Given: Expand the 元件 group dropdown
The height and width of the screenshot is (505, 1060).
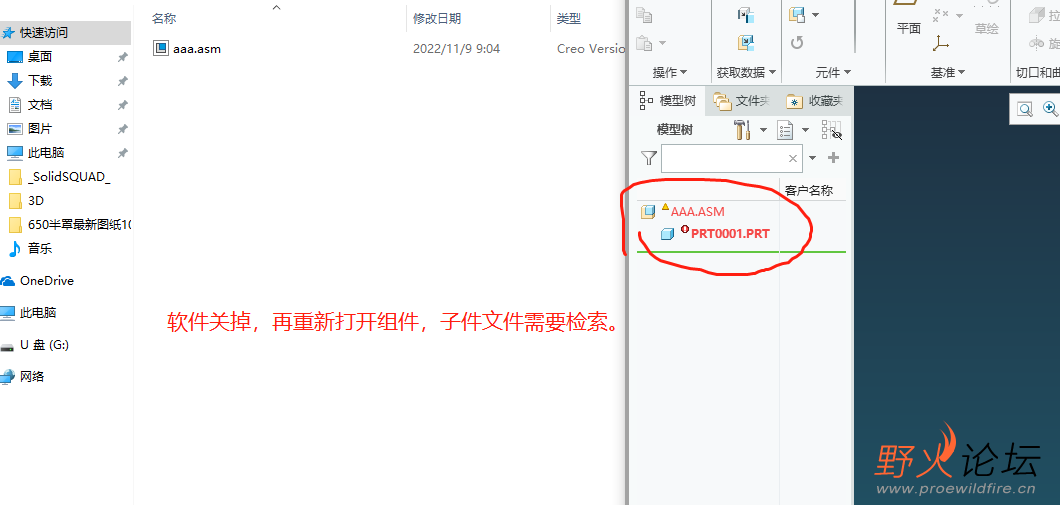Looking at the screenshot, I should coord(833,72).
